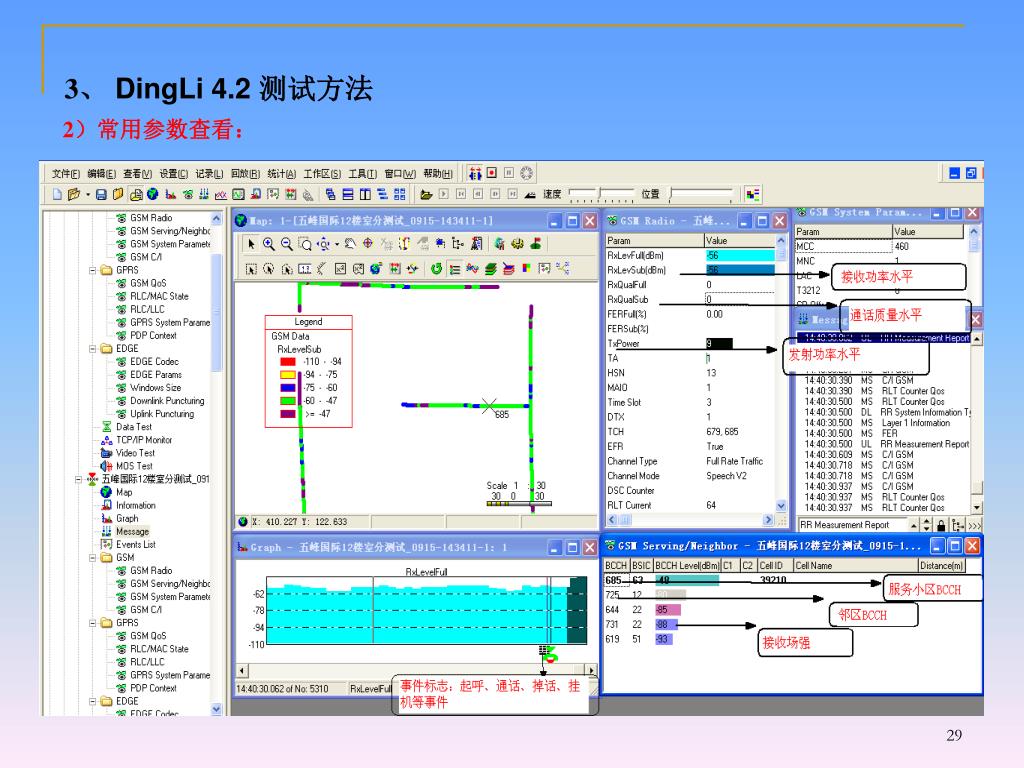Select the Message item in the tree
1024x768 pixels.
(x=133, y=532)
